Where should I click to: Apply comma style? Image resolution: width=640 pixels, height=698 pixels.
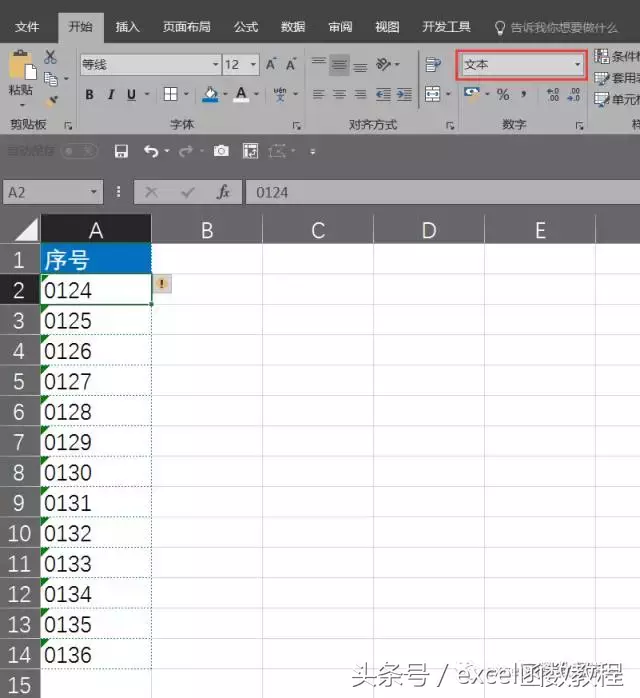point(524,94)
